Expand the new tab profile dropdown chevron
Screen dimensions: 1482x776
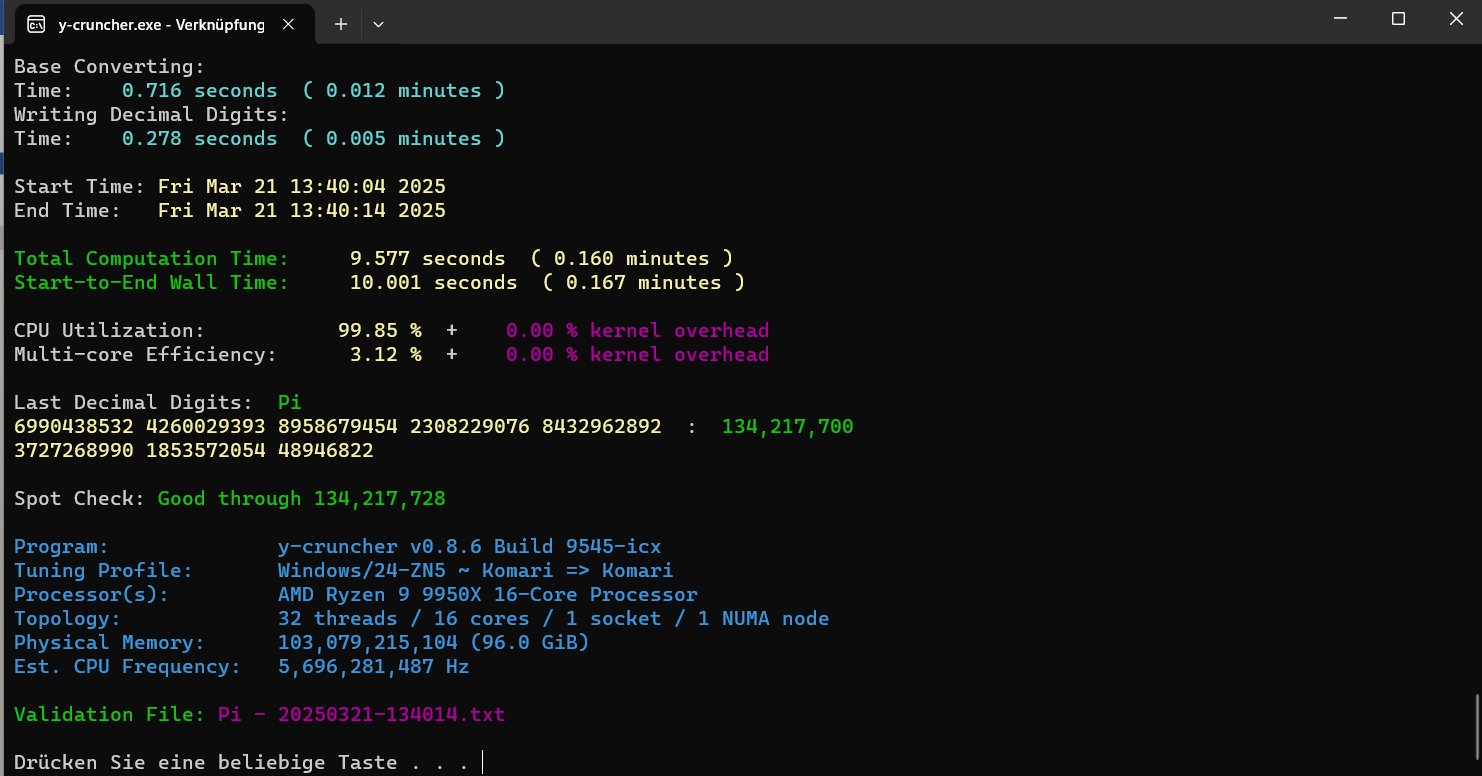378,24
